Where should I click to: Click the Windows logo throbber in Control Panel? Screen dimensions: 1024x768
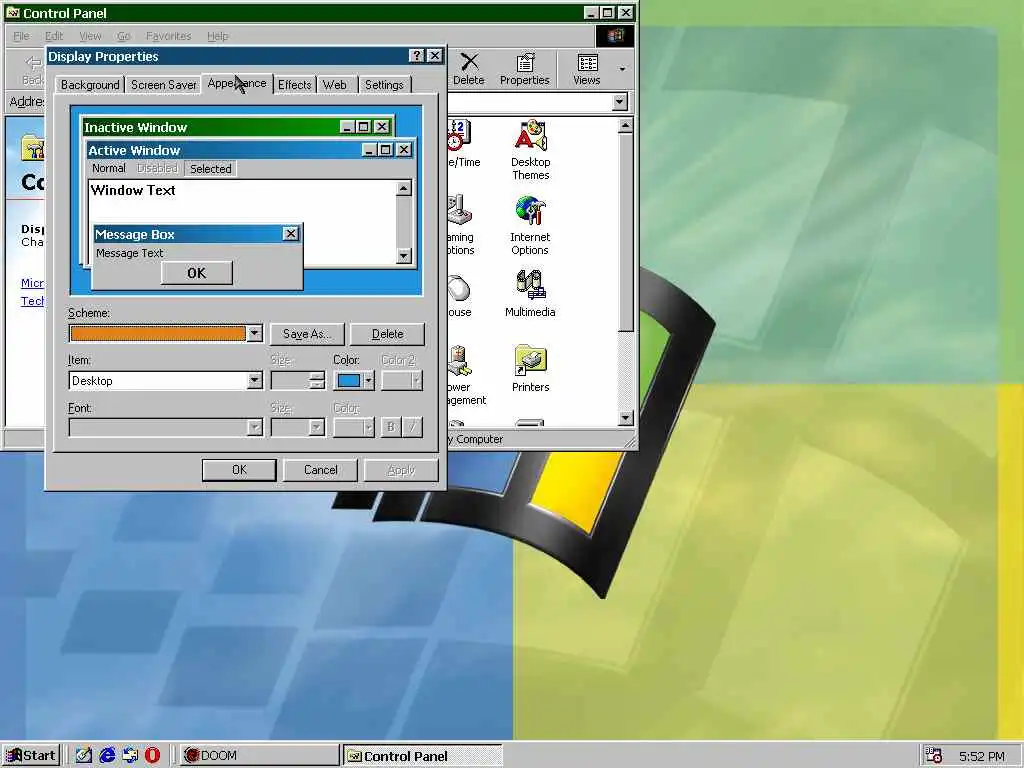(615, 35)
